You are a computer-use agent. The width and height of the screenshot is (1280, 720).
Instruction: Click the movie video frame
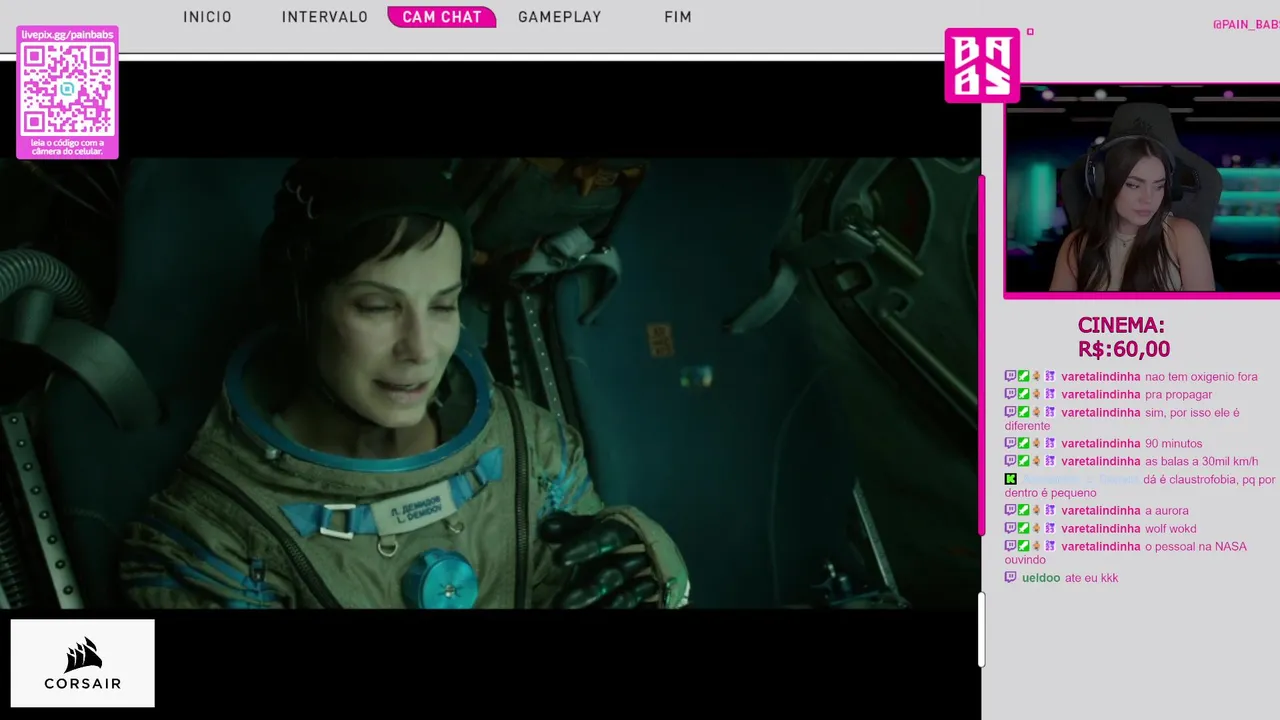point(490,383)
